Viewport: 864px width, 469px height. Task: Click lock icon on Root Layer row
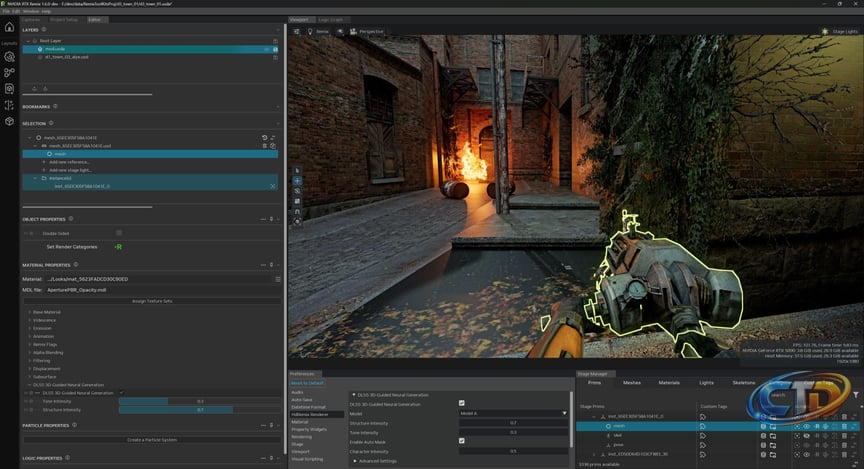tap(276, 41)
